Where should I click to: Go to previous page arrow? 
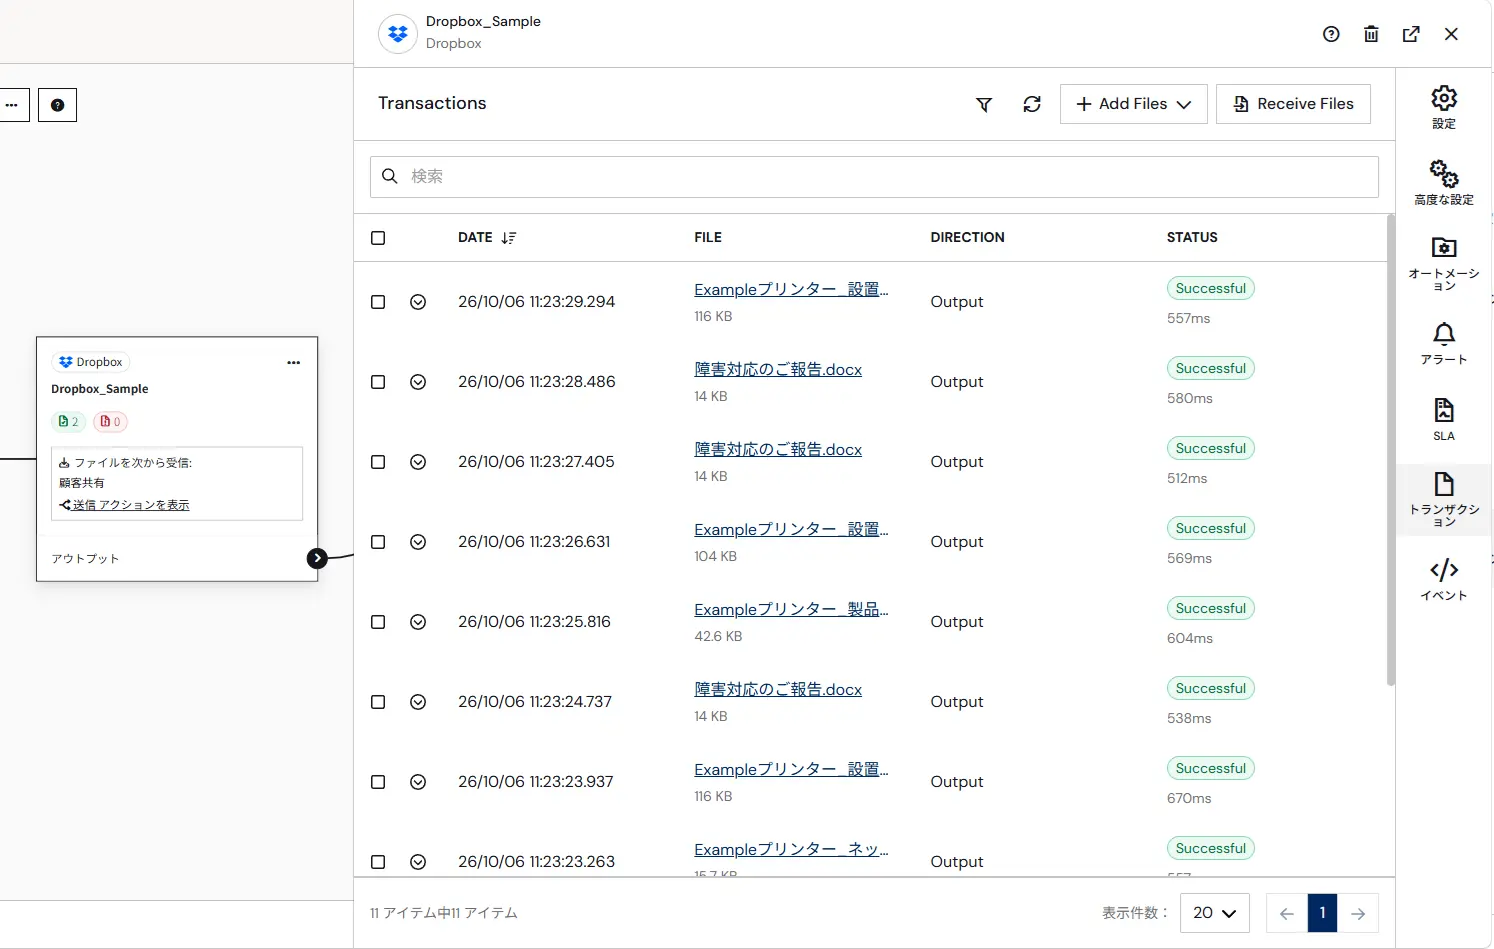pyautogui.click(x=1287, y=913)
